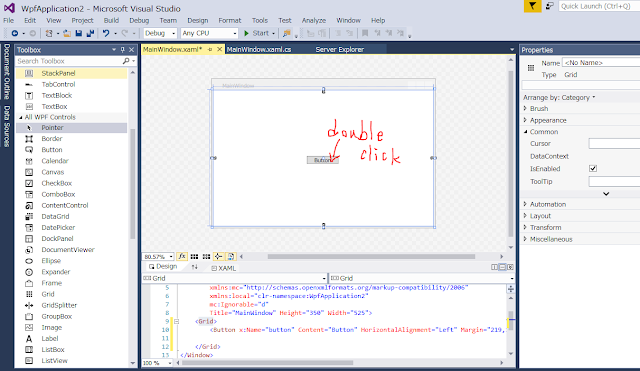Start debugging with the Start button
The image size is (640, 371).
tap(260, 33)
